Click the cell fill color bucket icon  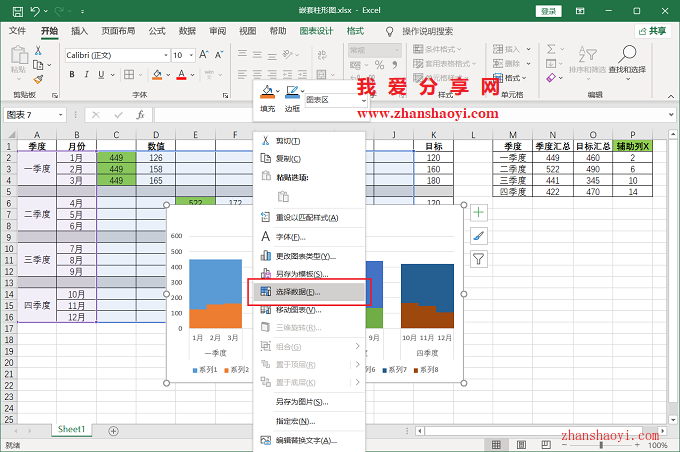pyautogui.click(x=157, y=75)
